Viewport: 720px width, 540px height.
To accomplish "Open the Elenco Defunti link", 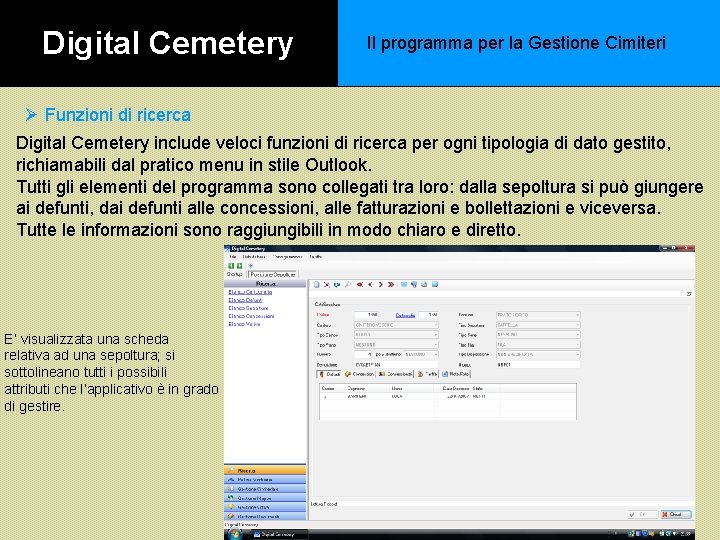I will click(245, 300).
